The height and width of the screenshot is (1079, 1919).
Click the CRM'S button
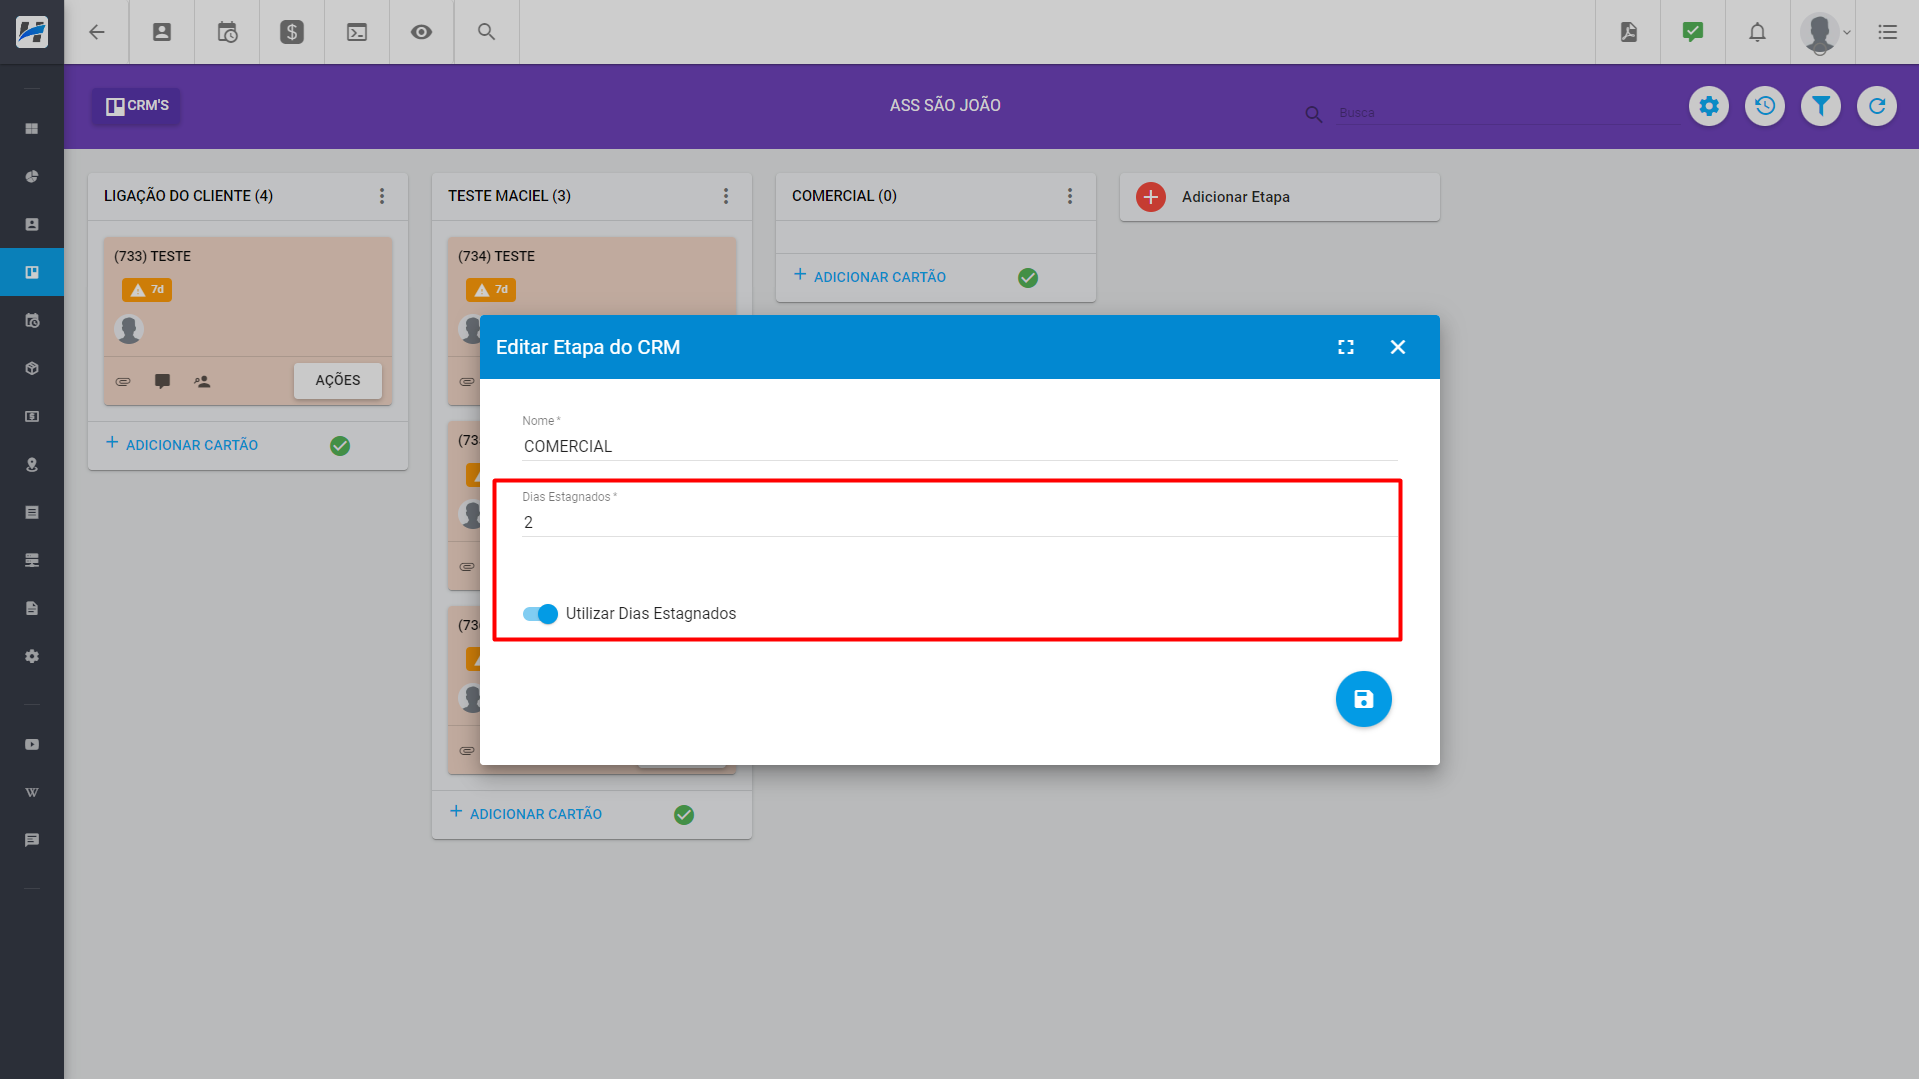(x=137, y=106)
